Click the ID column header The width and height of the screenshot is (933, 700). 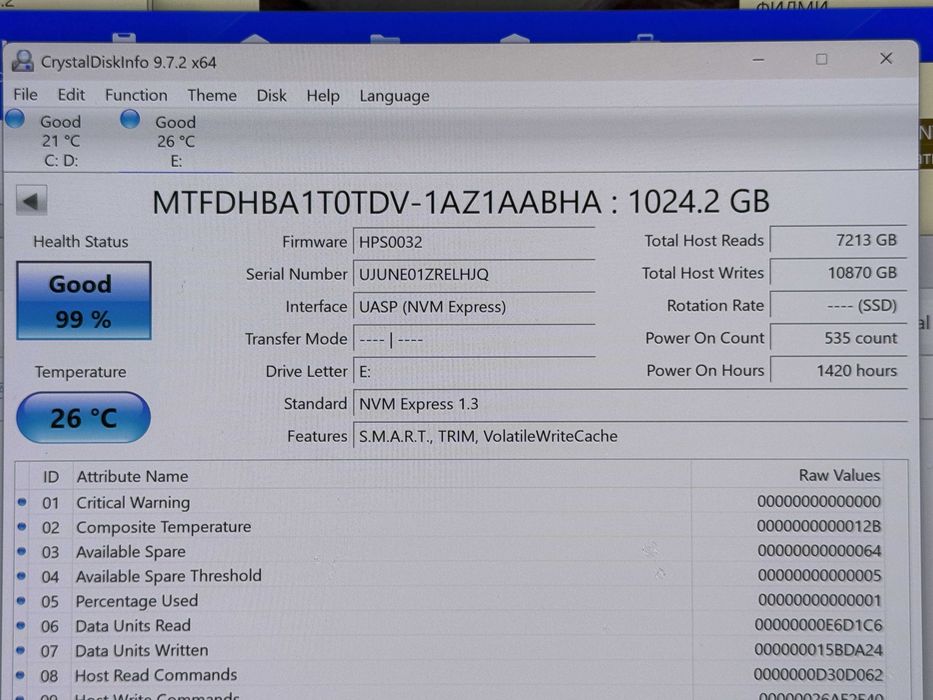pyautogui.click(x=51, y=477)
